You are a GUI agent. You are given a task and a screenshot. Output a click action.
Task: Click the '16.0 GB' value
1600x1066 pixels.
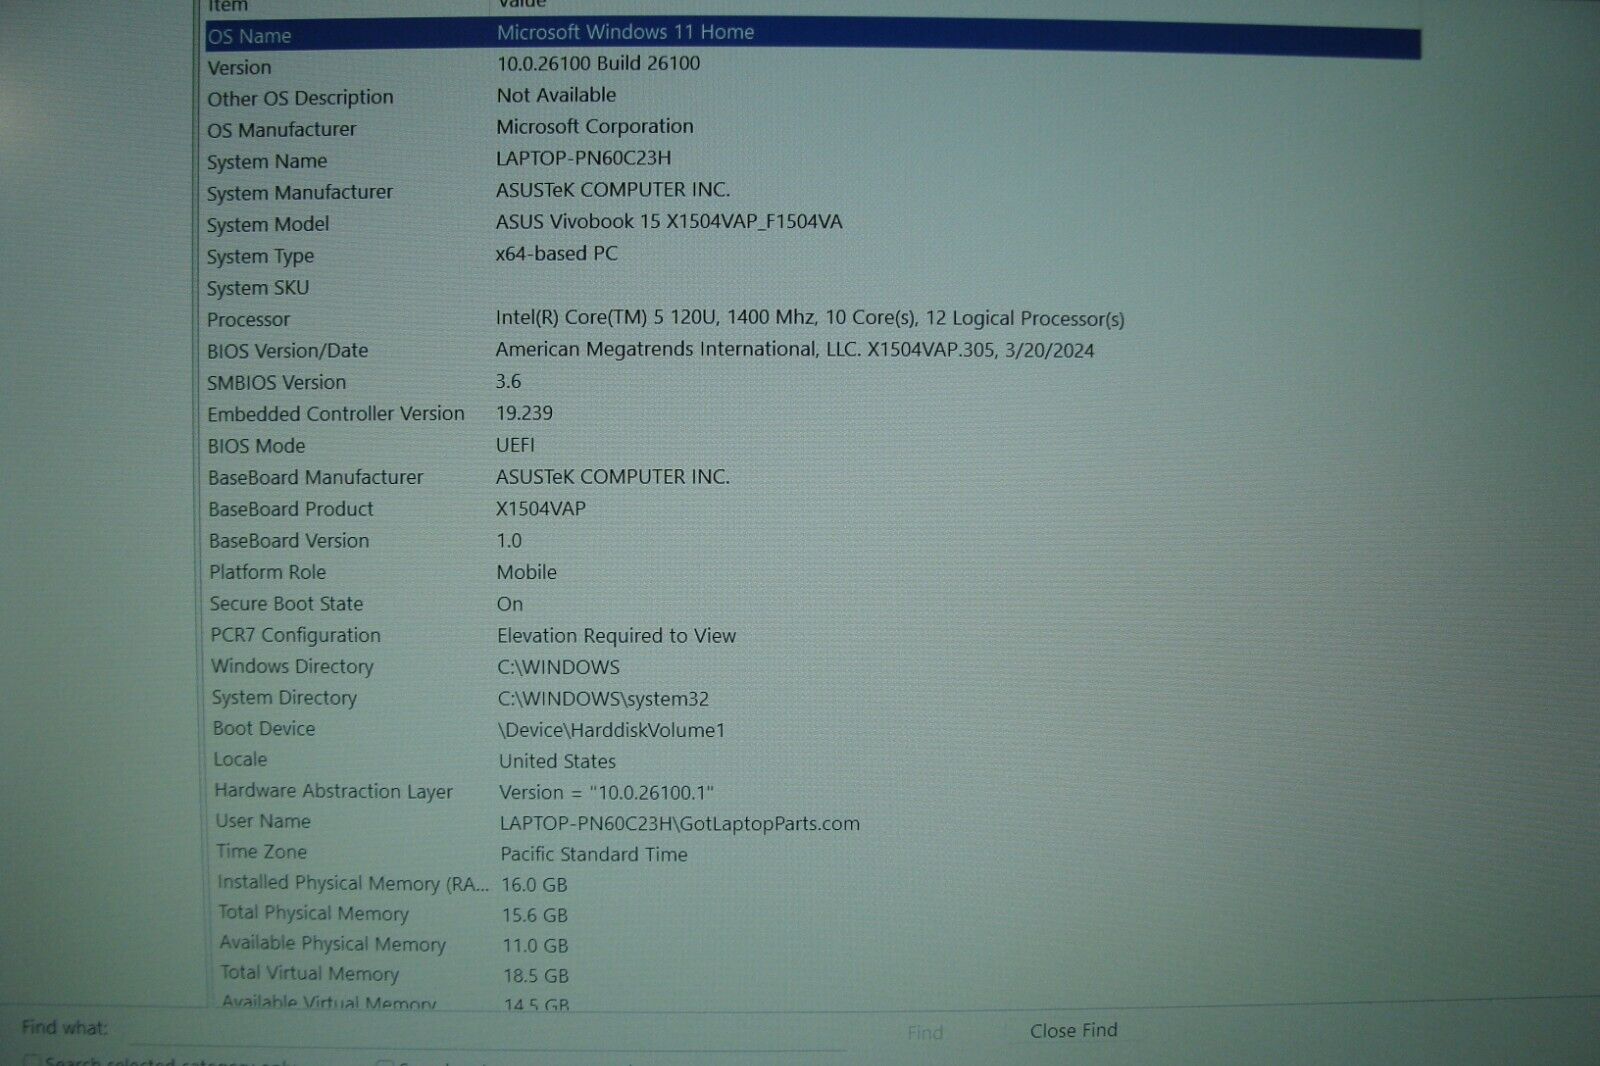coord(534,885)
